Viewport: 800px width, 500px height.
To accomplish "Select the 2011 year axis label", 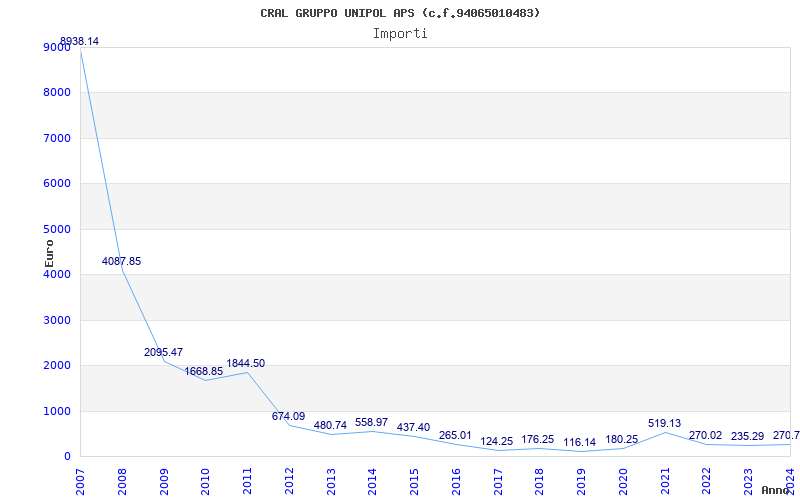I will click(x=247, y=482).
